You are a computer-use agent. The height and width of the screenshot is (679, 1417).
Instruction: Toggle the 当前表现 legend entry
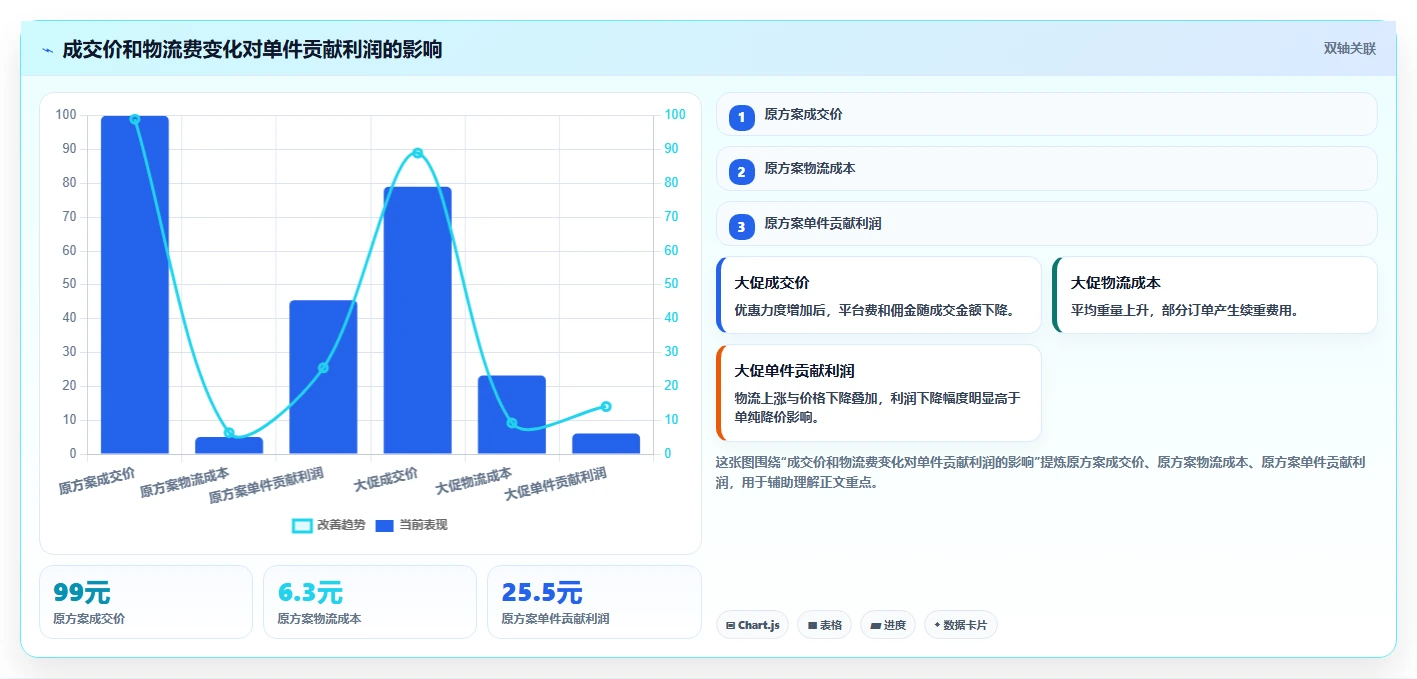point(411,525)
